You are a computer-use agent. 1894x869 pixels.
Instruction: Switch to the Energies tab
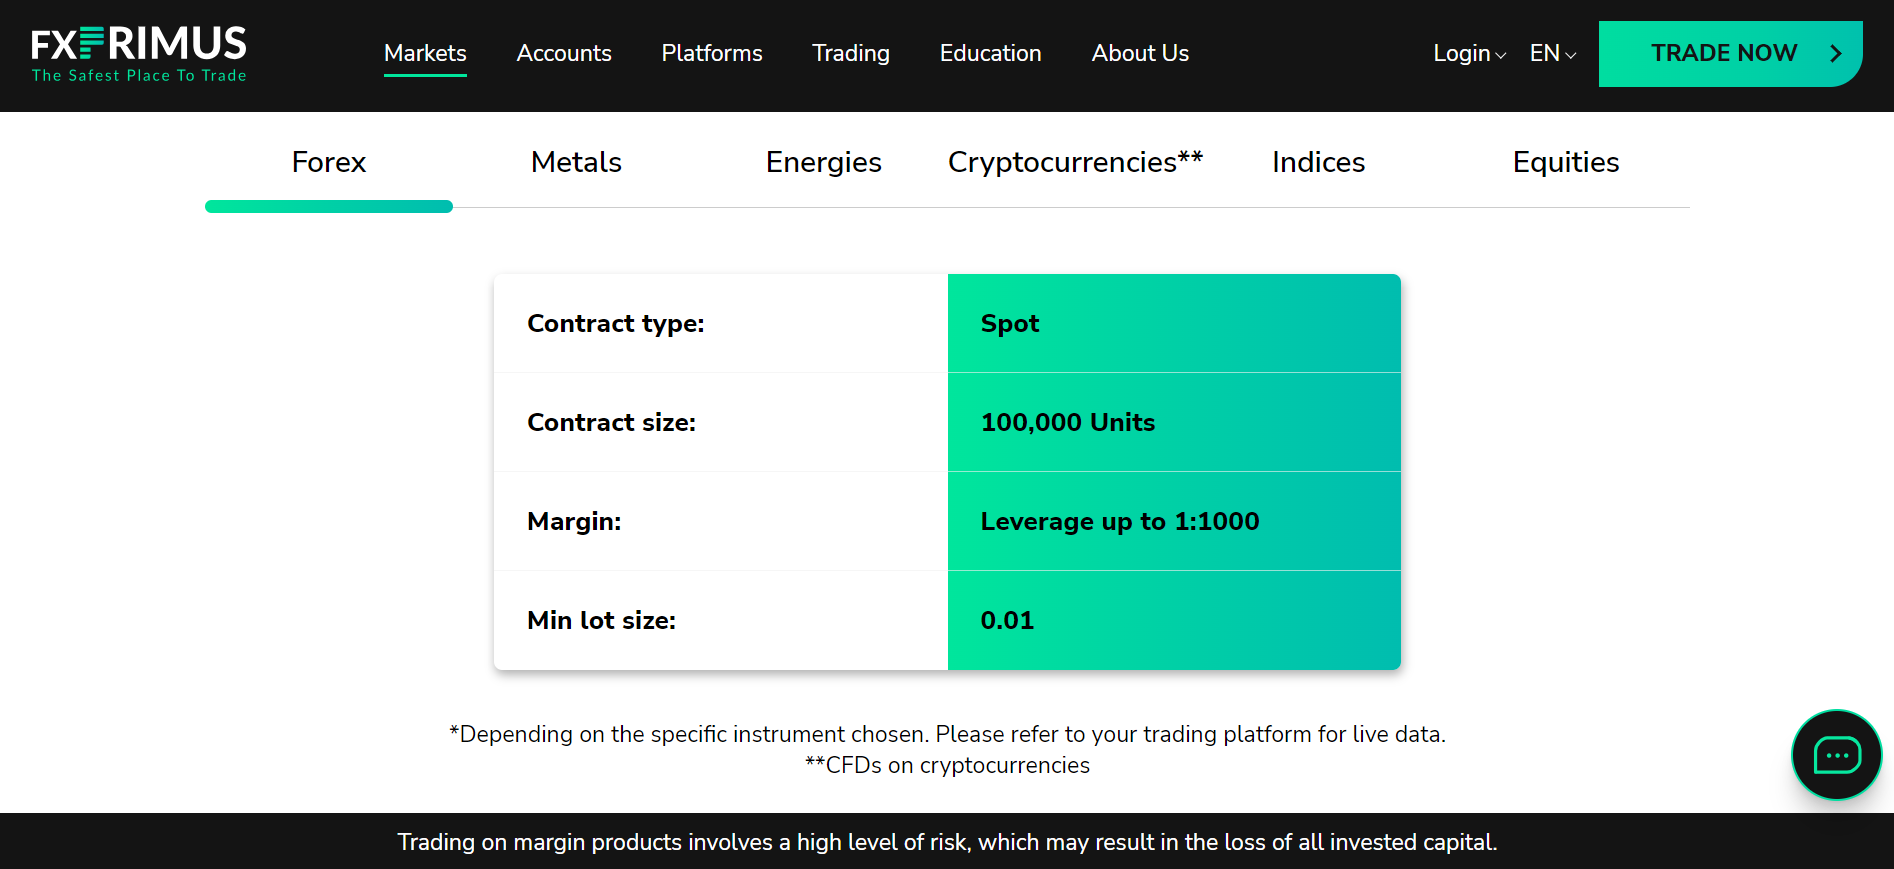[824, 162]
